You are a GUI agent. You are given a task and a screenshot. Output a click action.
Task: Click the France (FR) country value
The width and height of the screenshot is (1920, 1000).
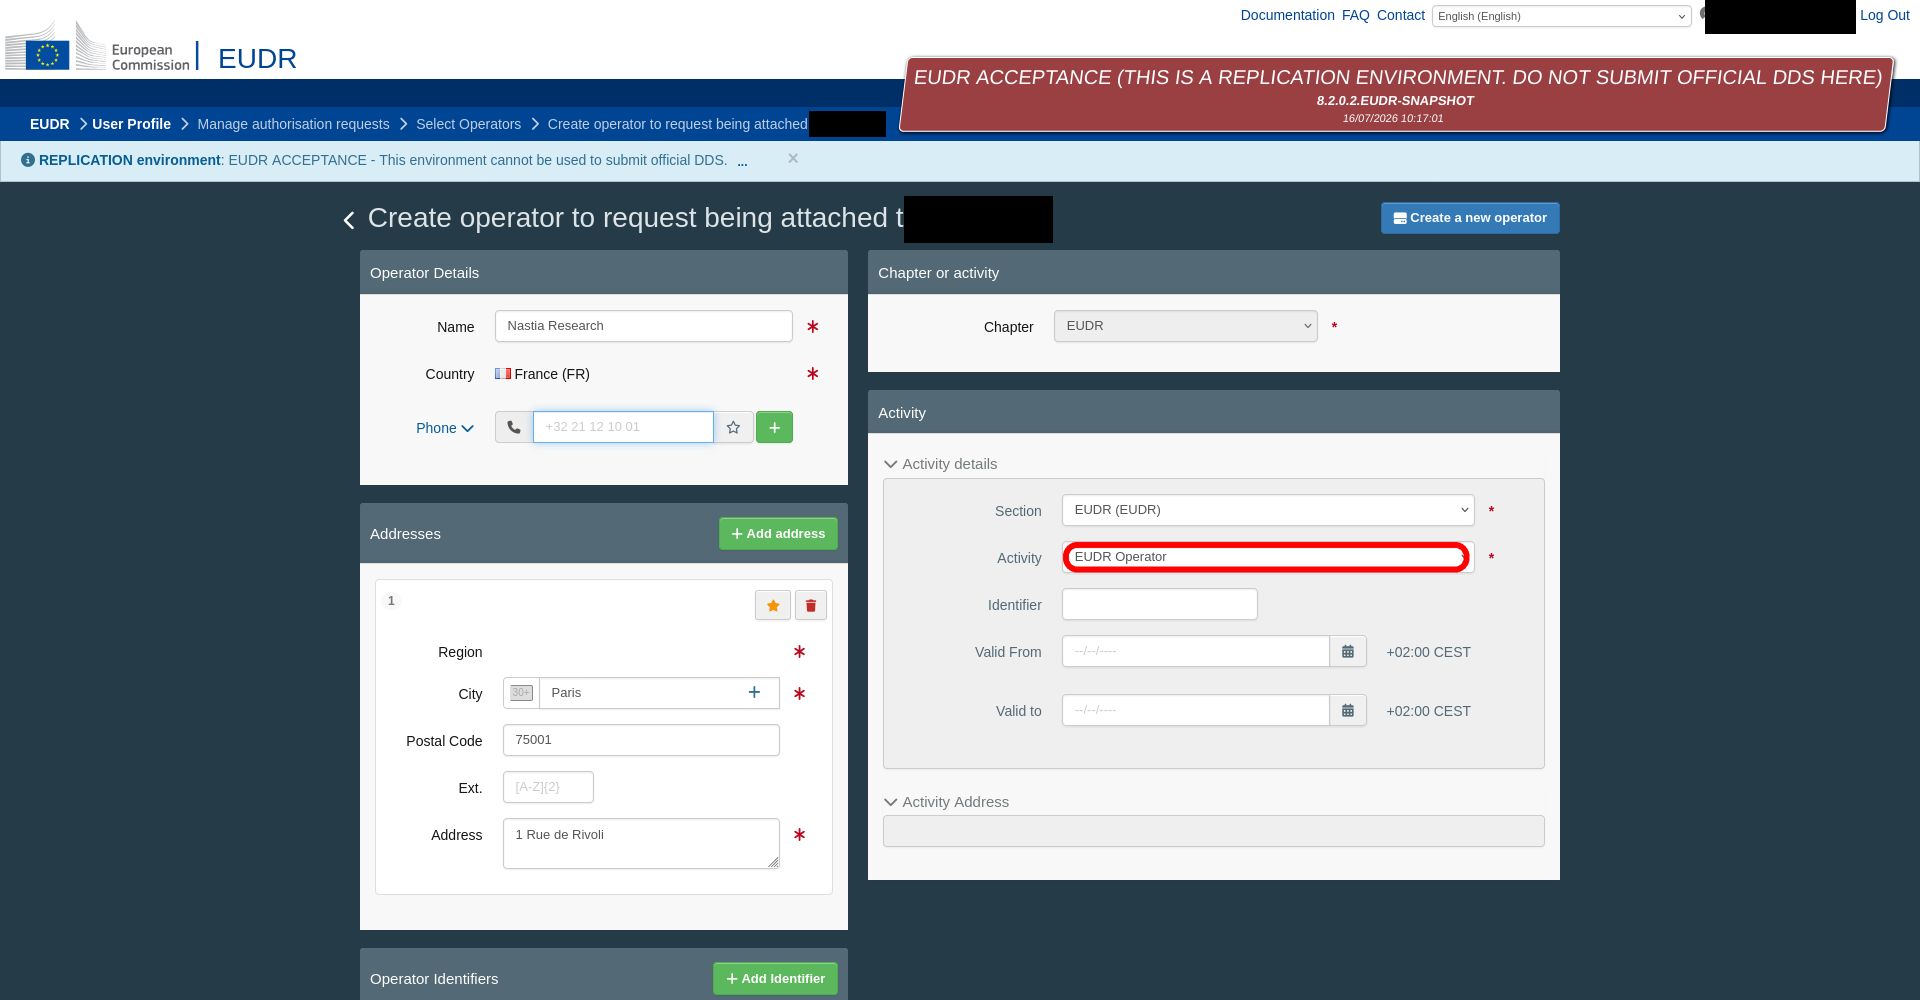(542, 374)
